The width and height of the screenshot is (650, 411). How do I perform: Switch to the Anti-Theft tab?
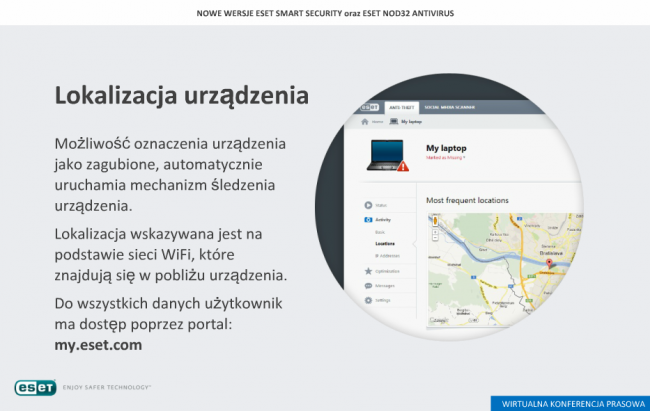402,107
